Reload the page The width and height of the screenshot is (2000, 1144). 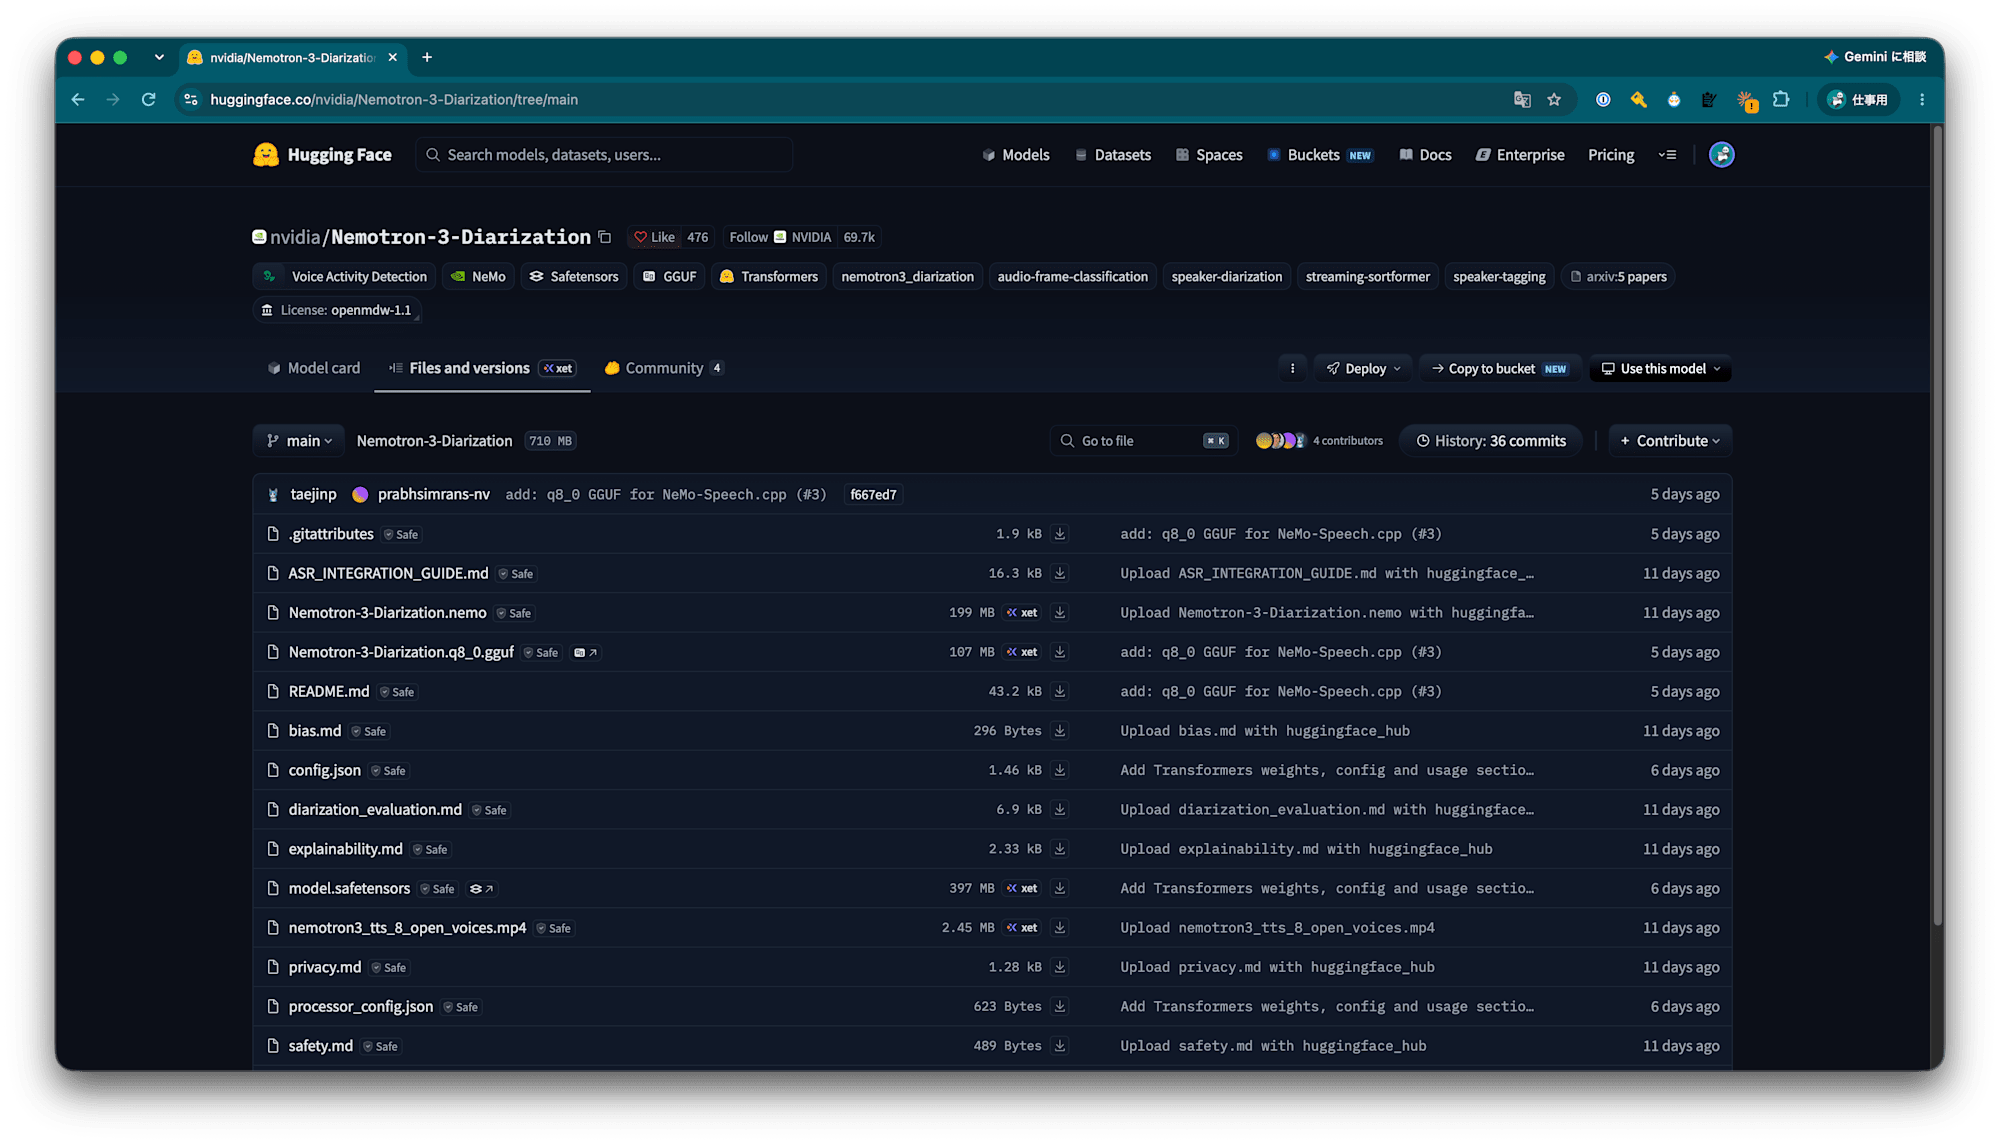pos(149,100)
